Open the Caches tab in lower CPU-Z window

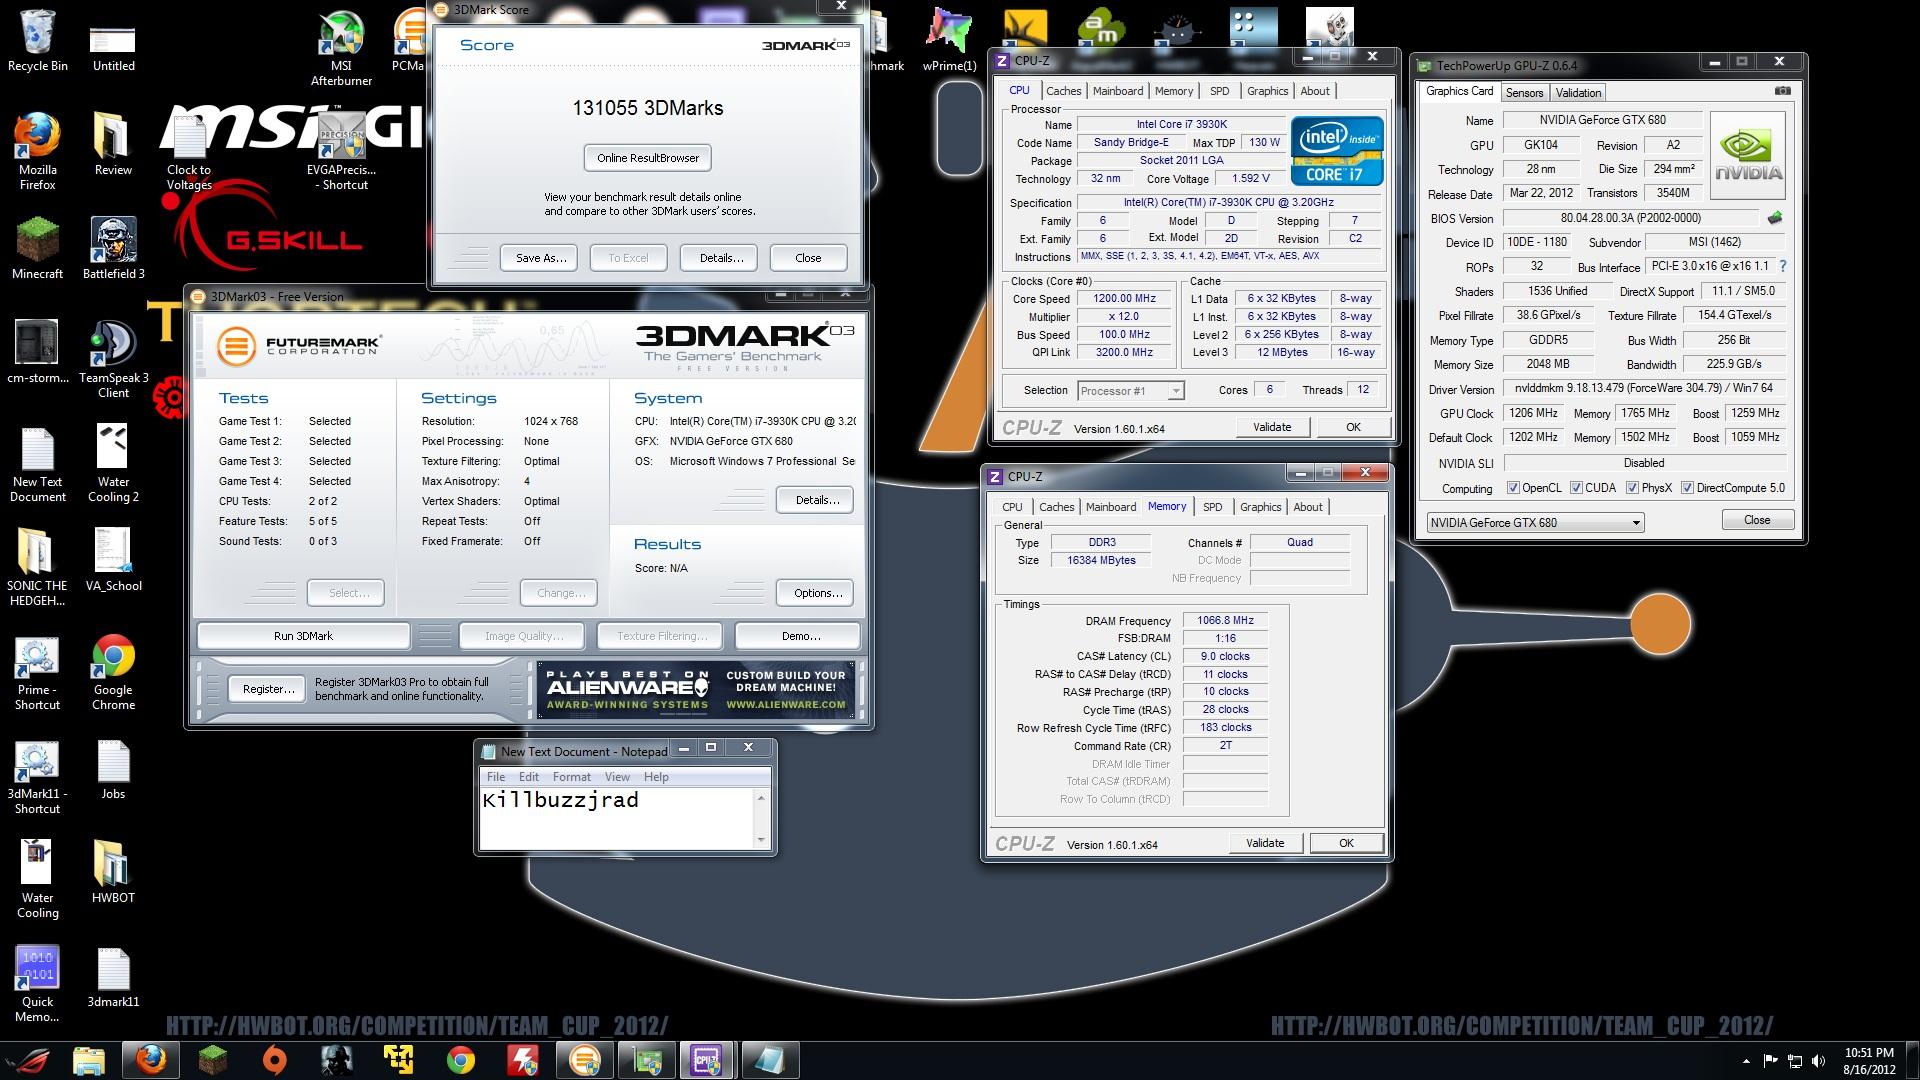[x=1056, y=507]
